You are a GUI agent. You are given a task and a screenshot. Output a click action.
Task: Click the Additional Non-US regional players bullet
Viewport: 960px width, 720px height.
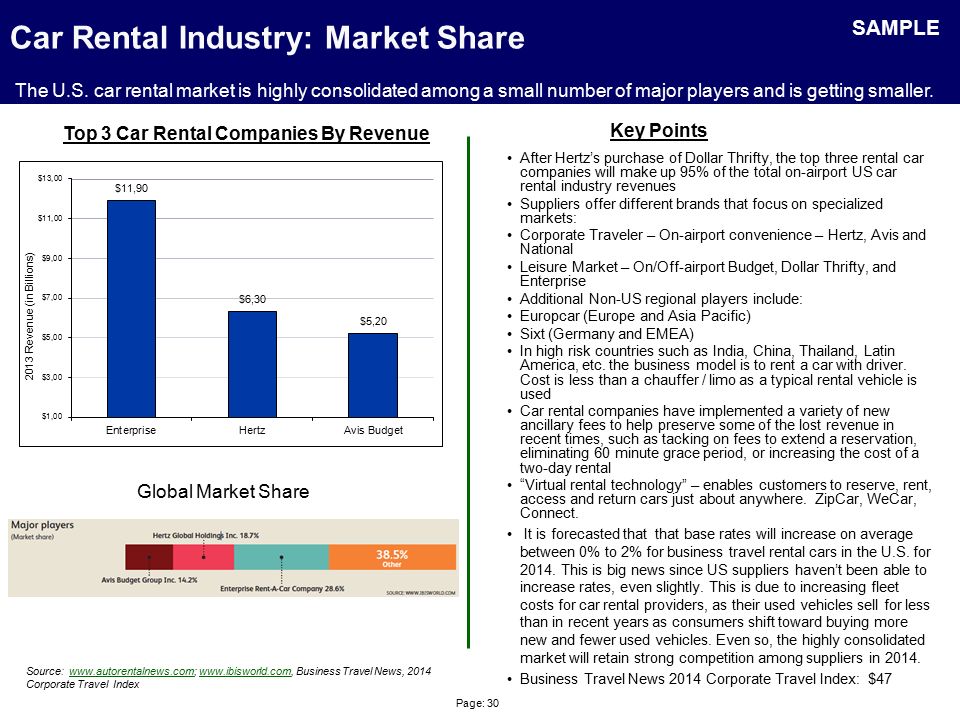pos(661,299)
